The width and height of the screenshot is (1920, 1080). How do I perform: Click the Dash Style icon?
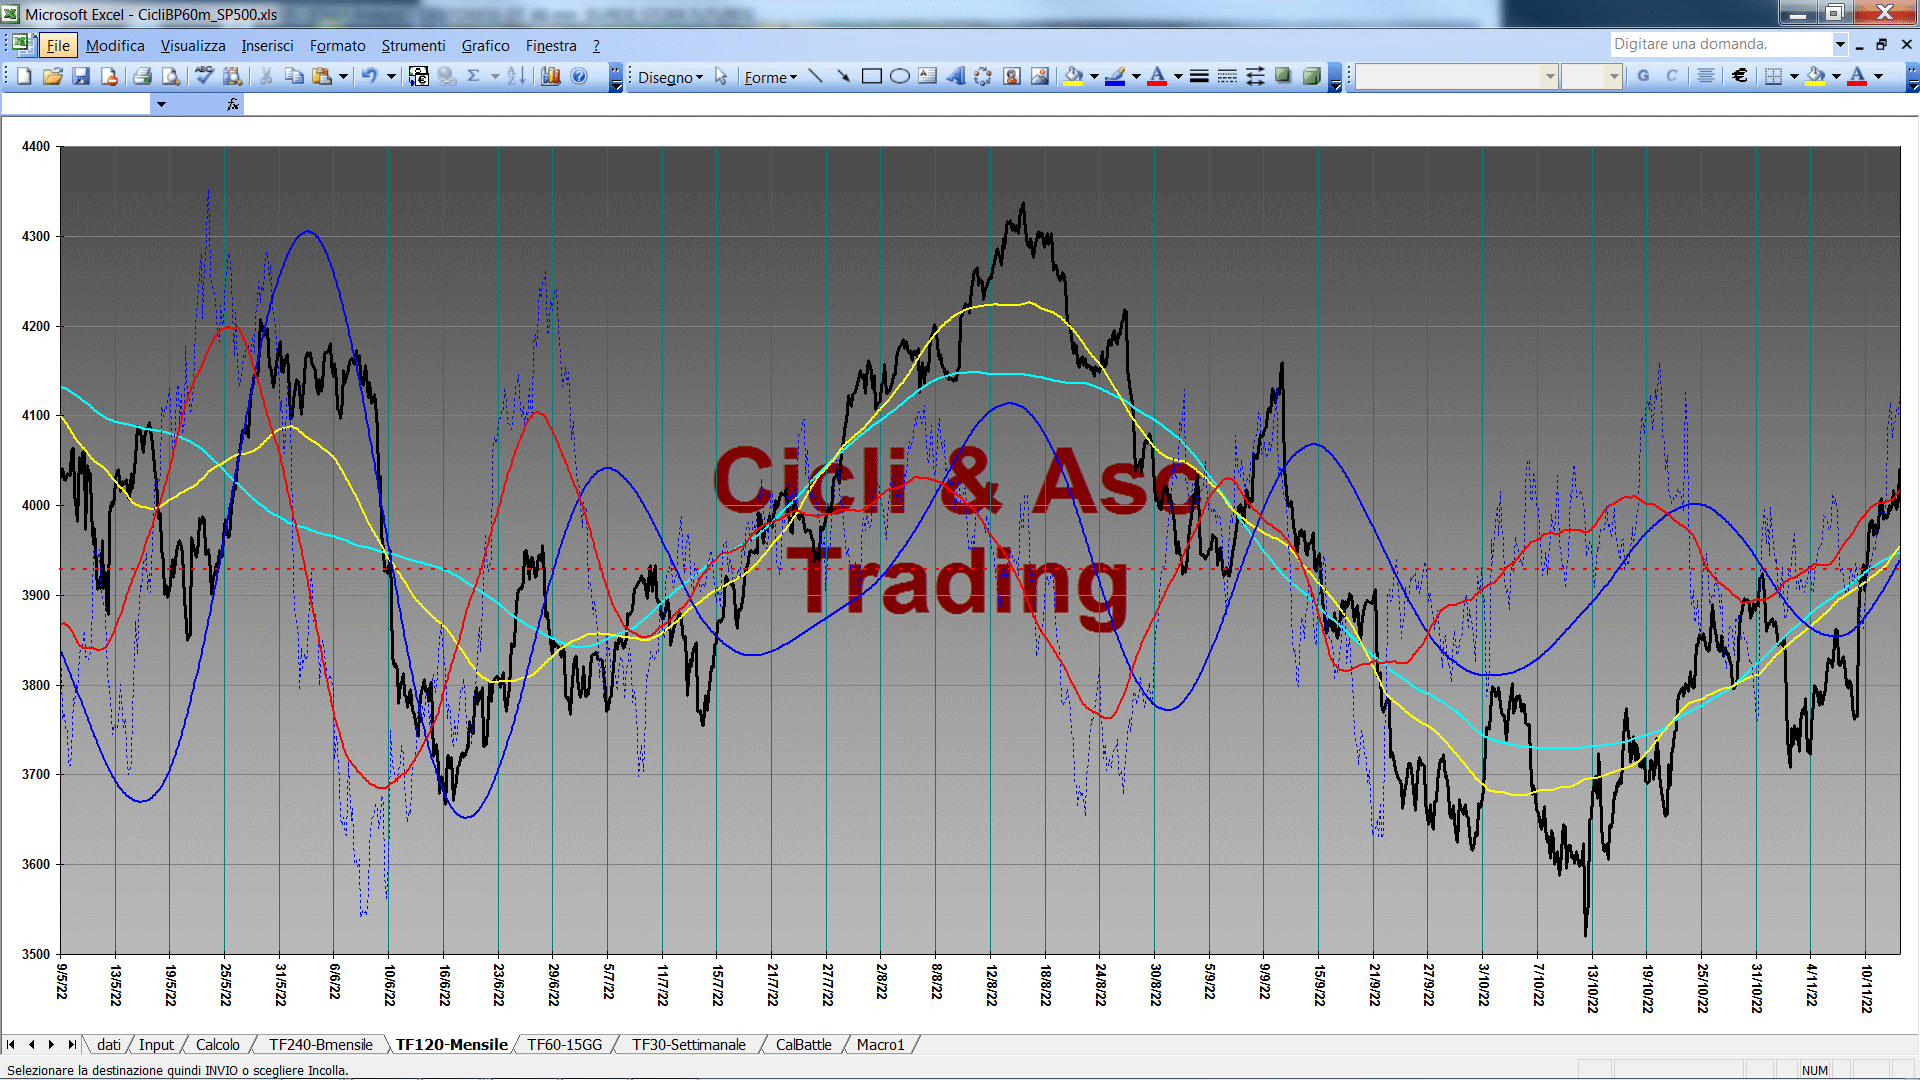pyautogui.click(x=1227, y=76)
